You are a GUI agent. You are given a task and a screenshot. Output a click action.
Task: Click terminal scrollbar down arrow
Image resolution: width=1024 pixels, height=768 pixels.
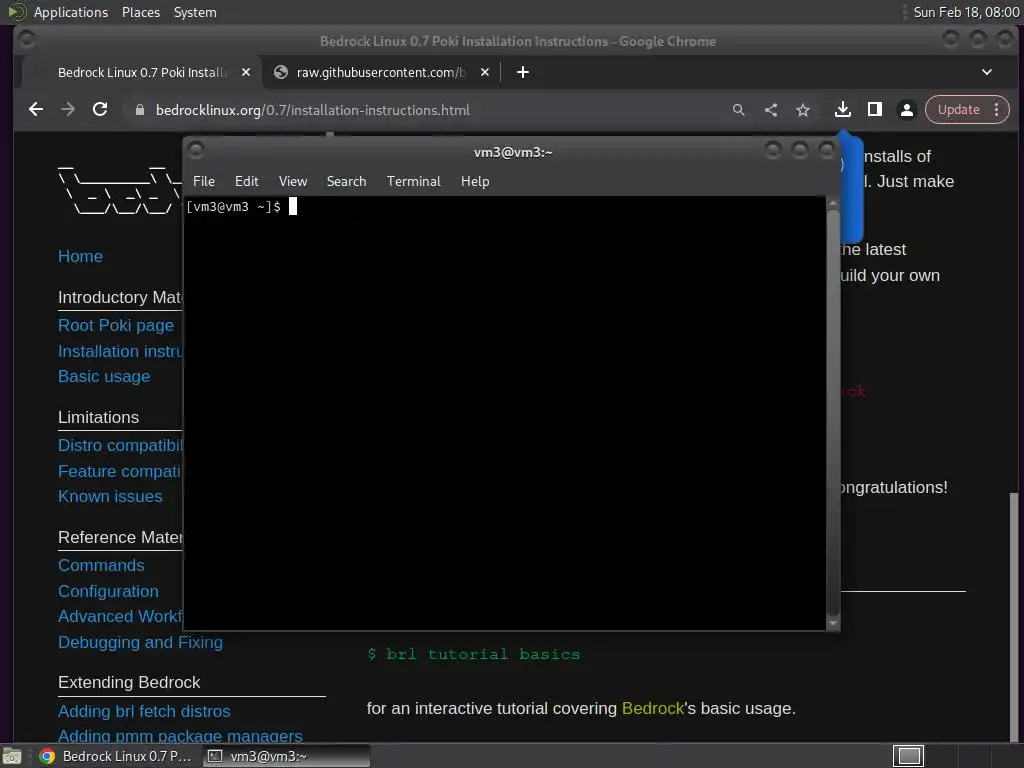833,624
